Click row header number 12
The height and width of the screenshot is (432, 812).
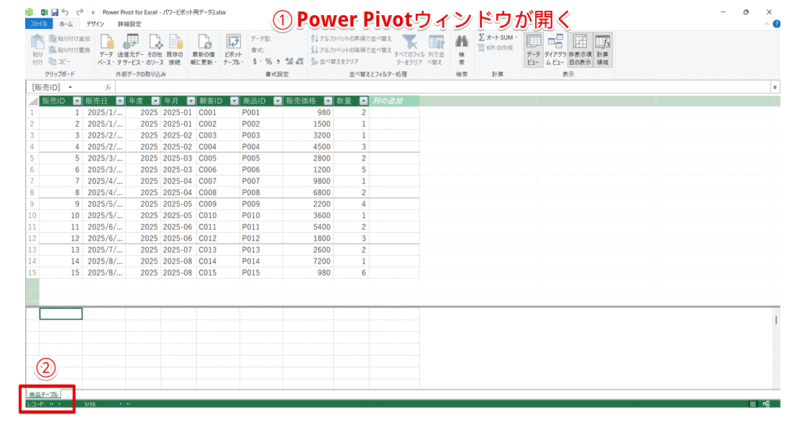(x=33, y=238)
